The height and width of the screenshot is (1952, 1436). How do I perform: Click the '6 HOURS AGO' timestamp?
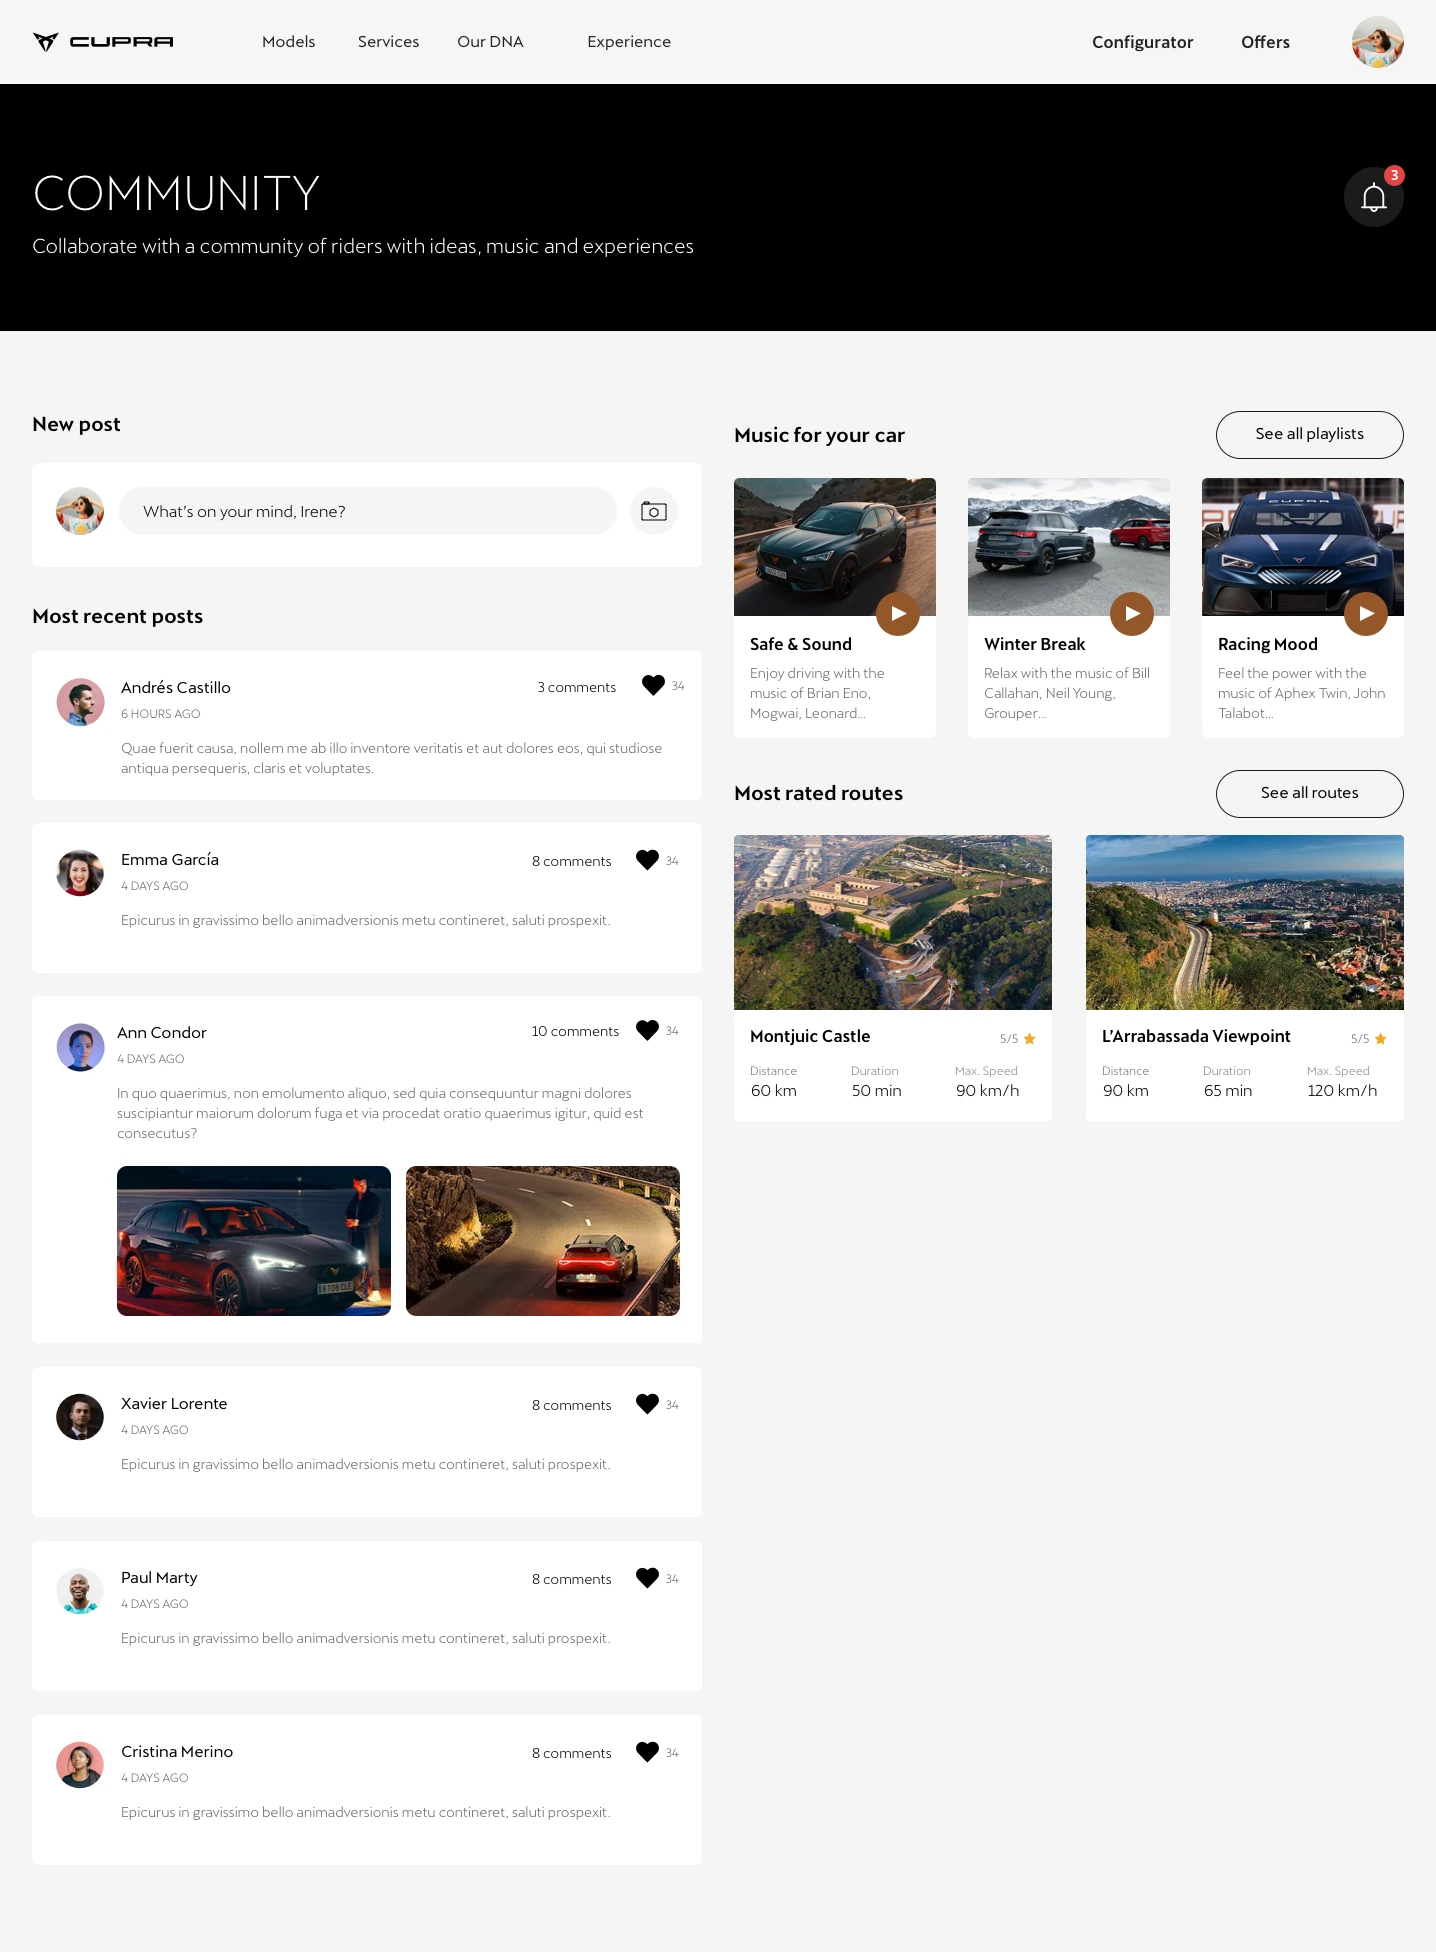tap(161, 714)
